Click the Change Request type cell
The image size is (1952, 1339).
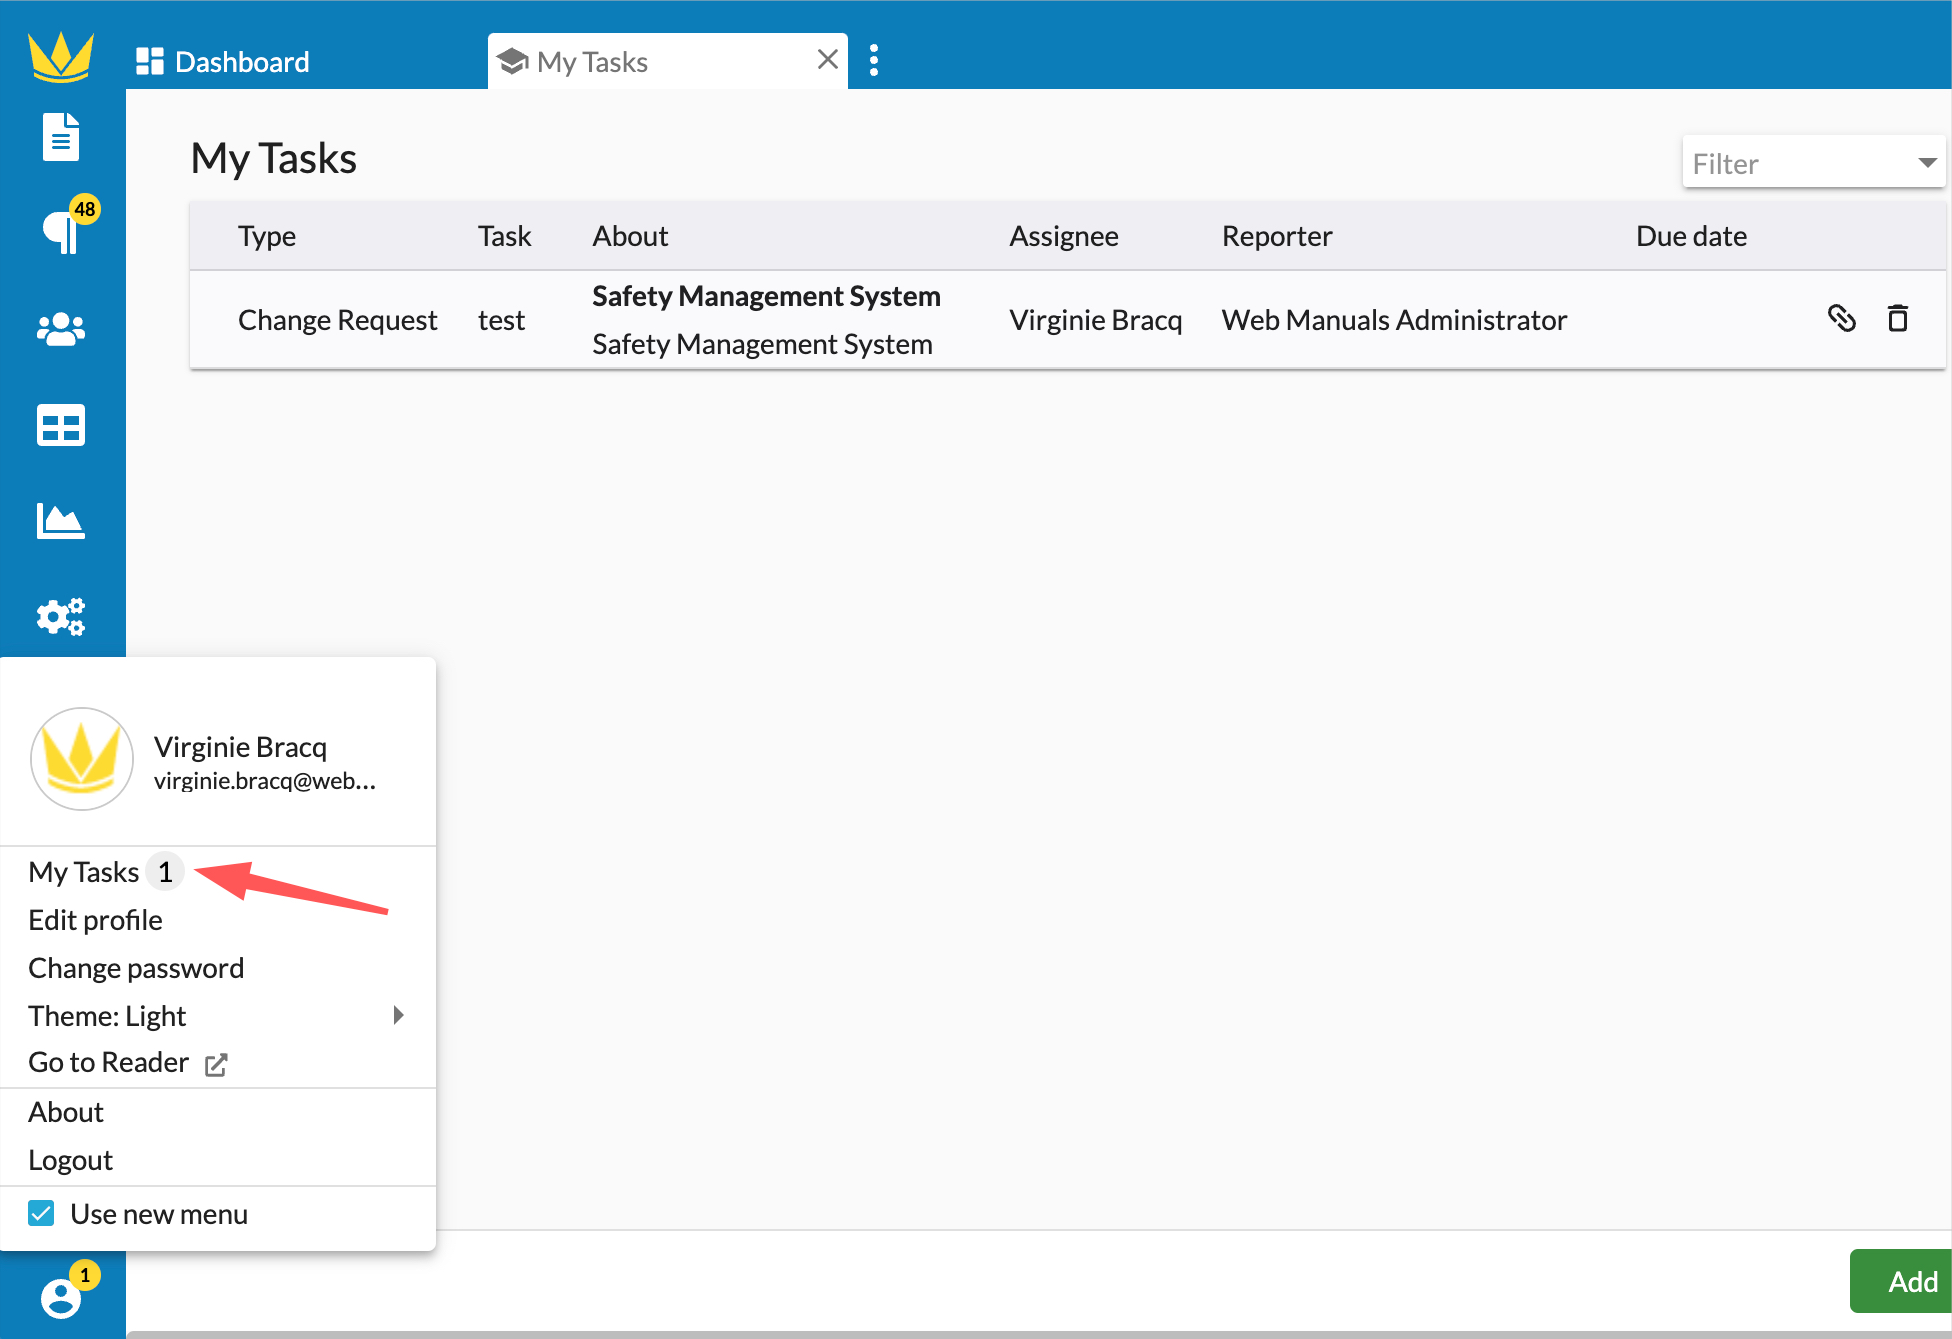click(338, 320)
